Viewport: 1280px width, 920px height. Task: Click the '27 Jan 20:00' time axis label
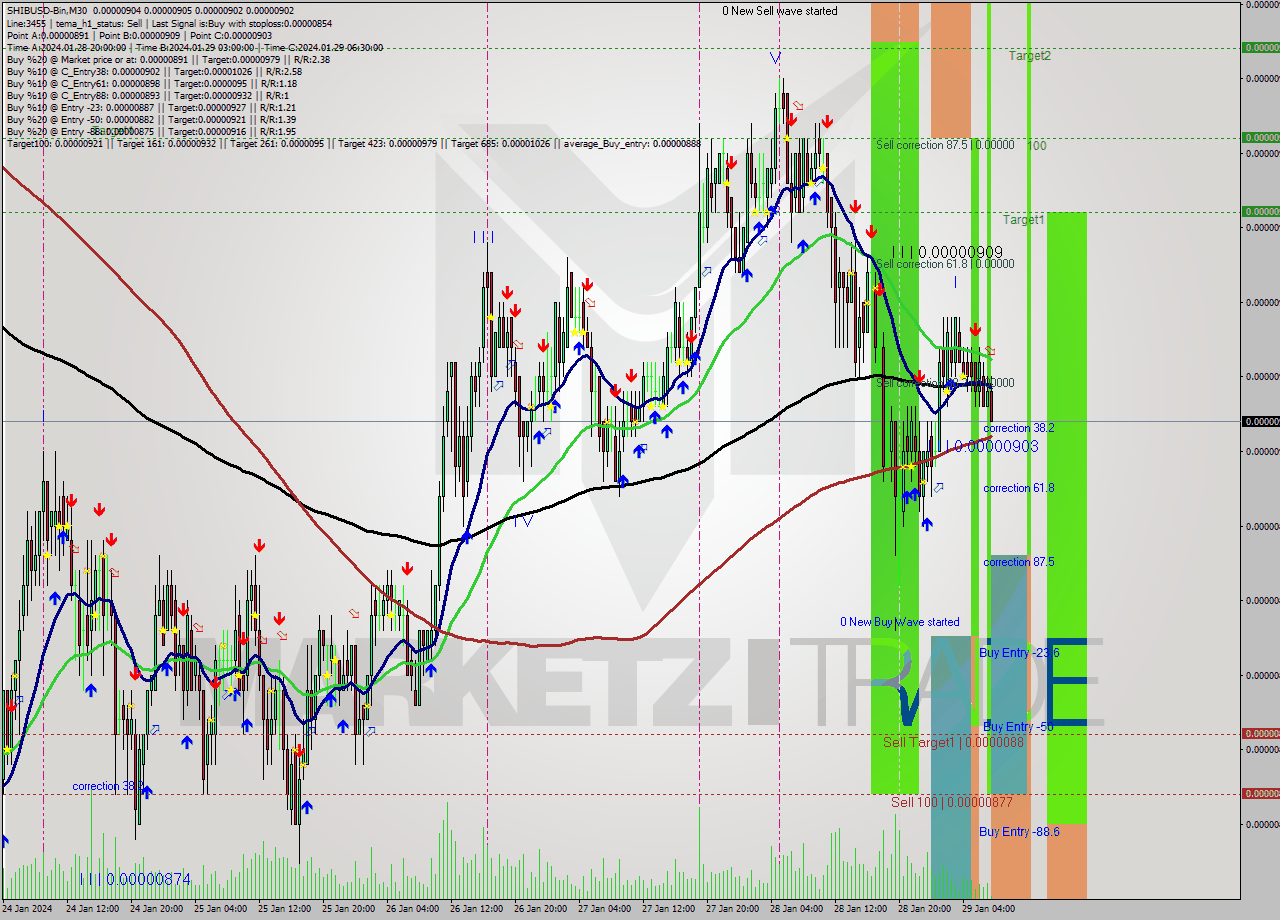(733, 909)
